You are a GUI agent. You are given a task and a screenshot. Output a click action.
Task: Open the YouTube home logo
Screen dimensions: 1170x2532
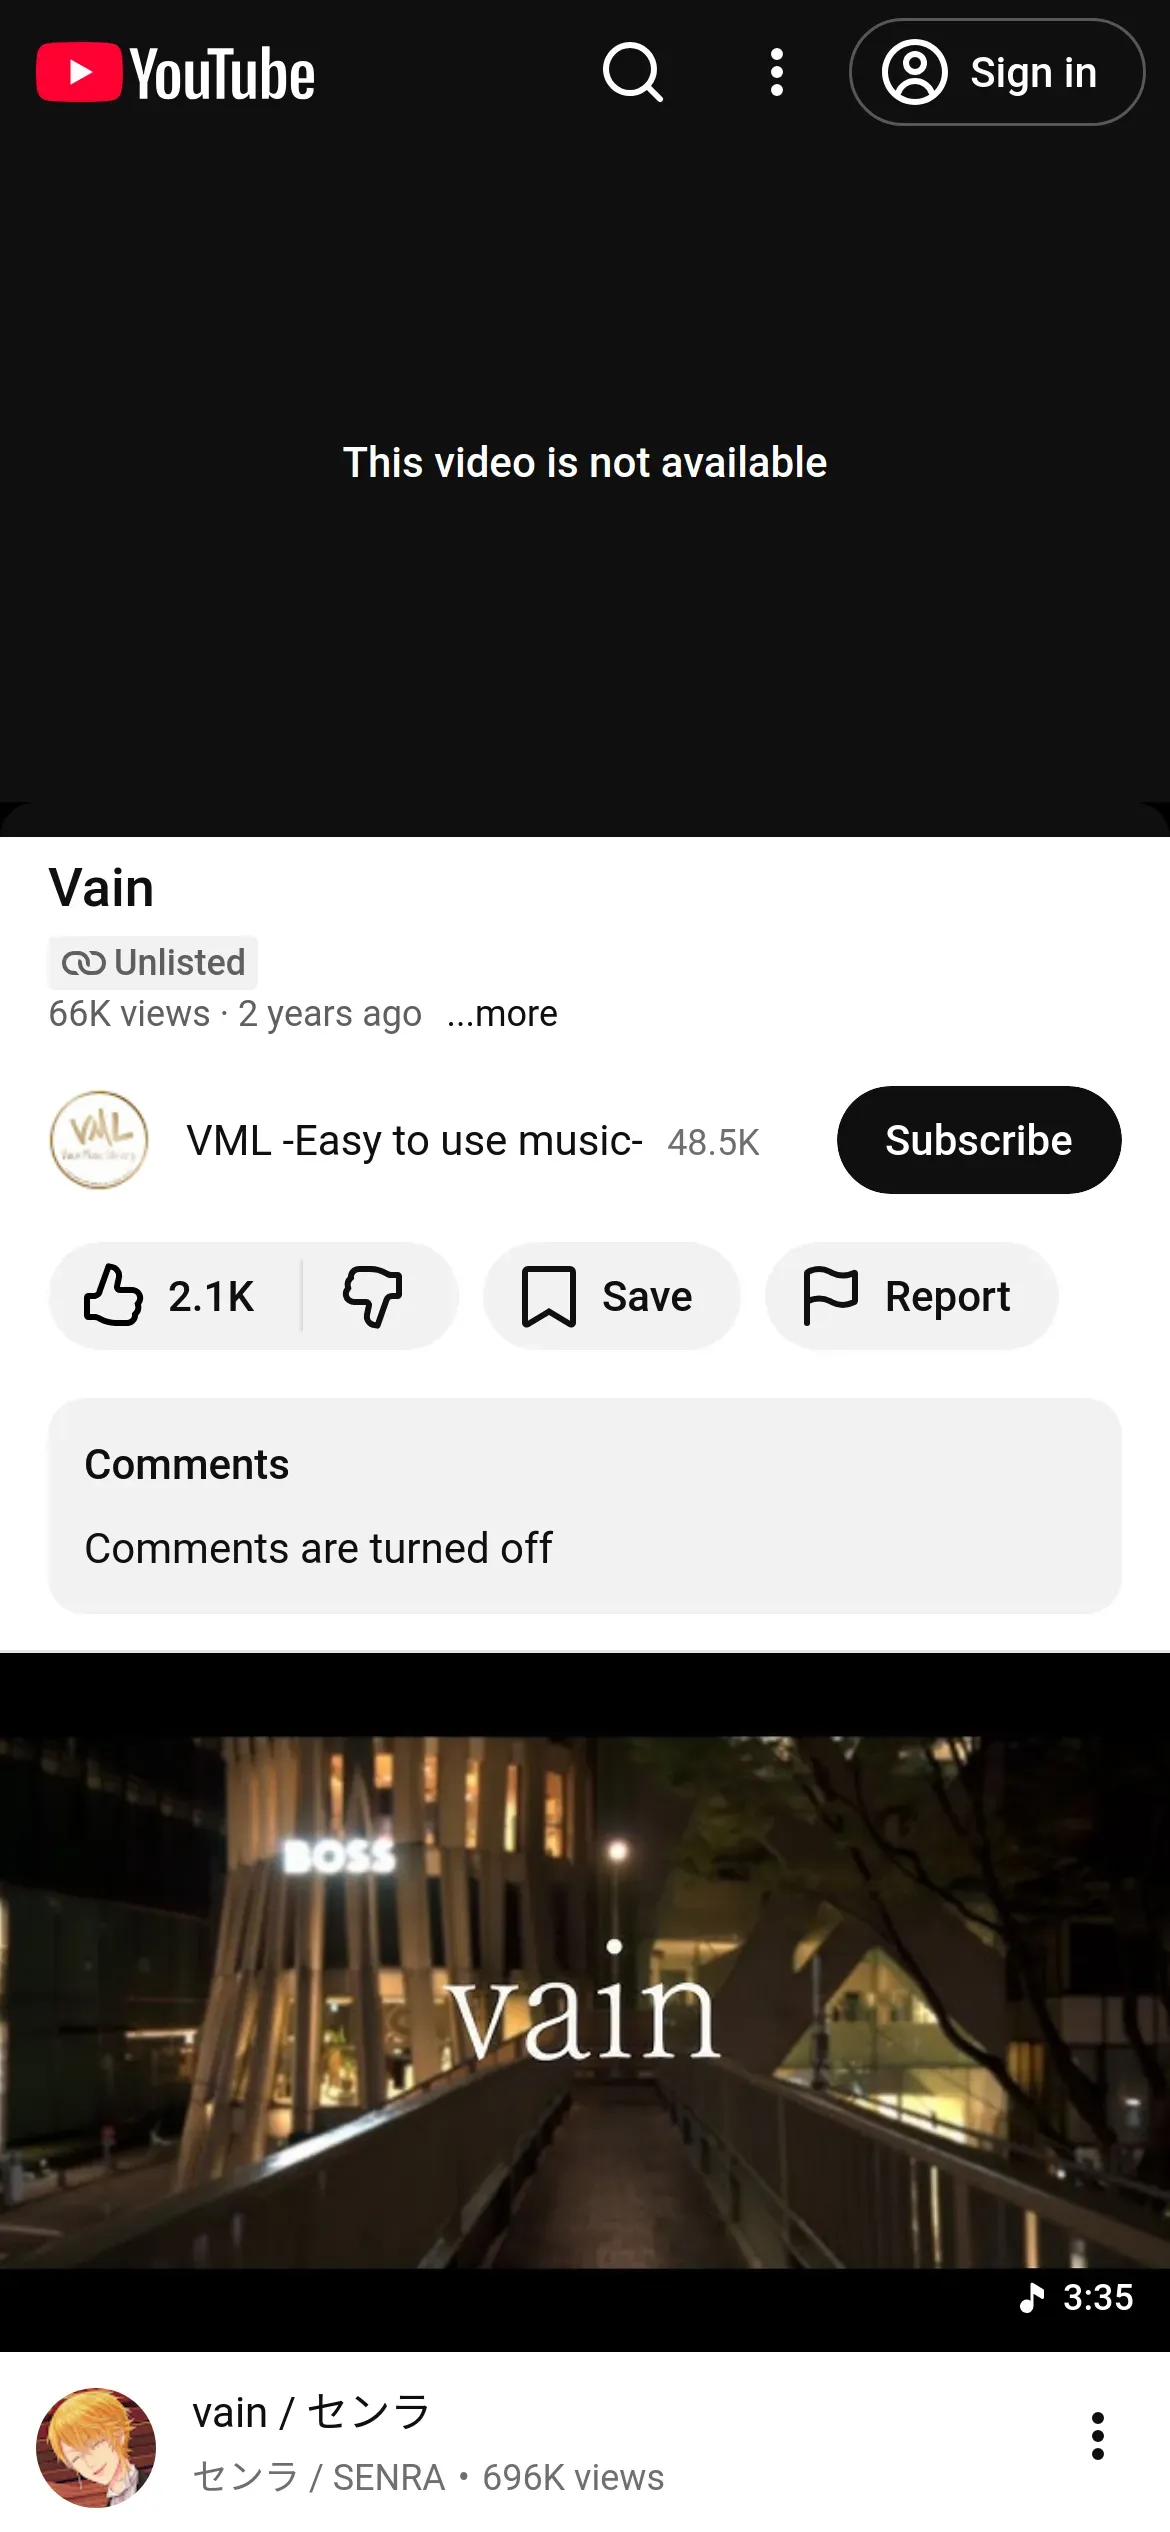pyautogui.click(x=176, y=73)
